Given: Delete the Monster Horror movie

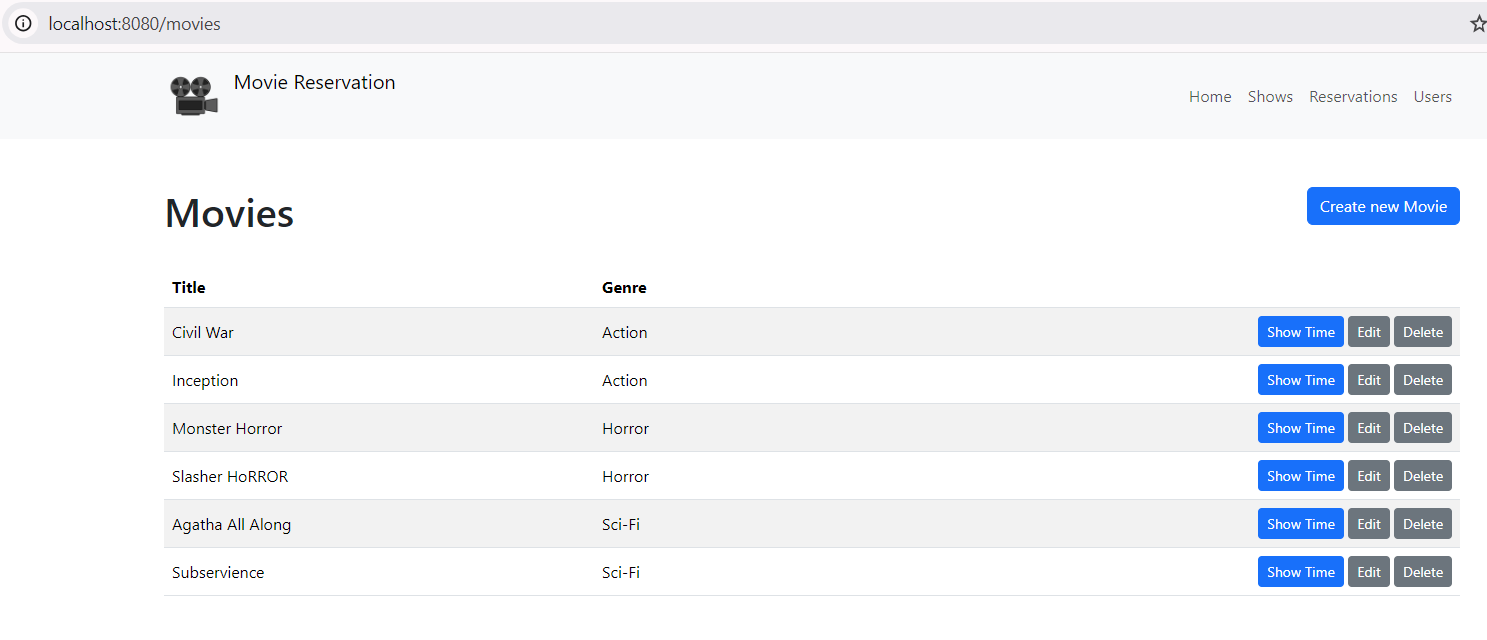Looking at the screenshot, I should click(1422, 428).
